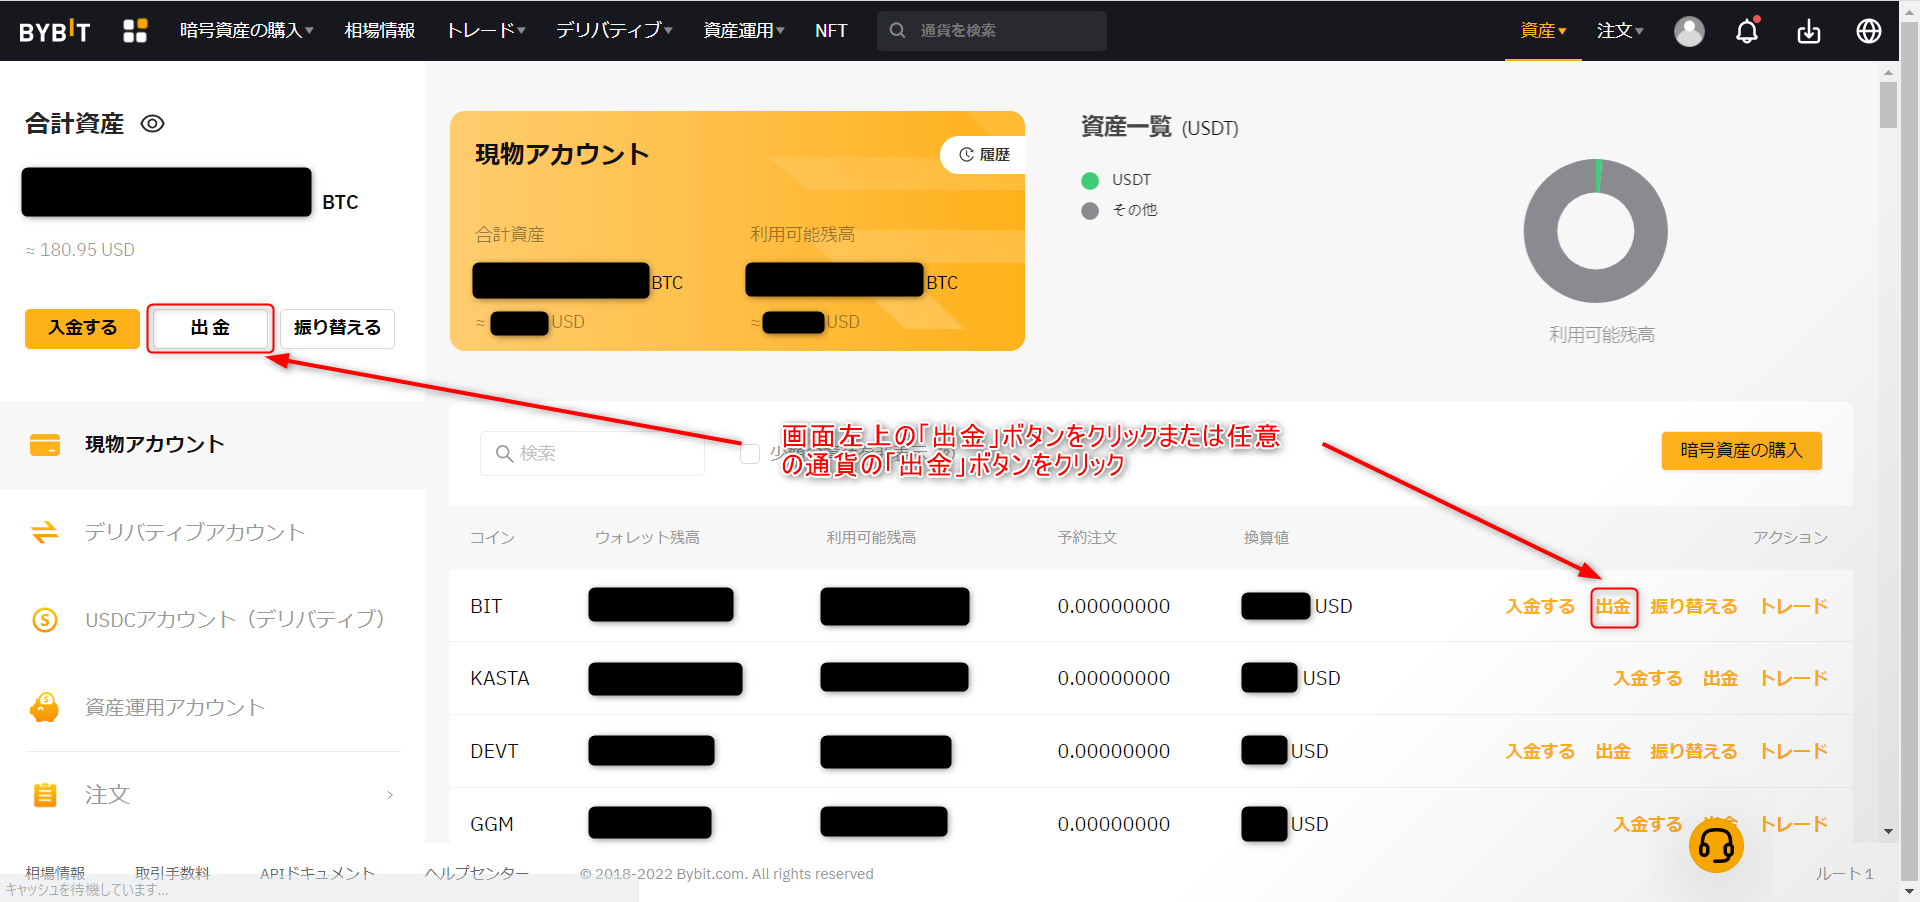Open the NFT menu item
The image size is (1920, 902).
pos(830,31)
